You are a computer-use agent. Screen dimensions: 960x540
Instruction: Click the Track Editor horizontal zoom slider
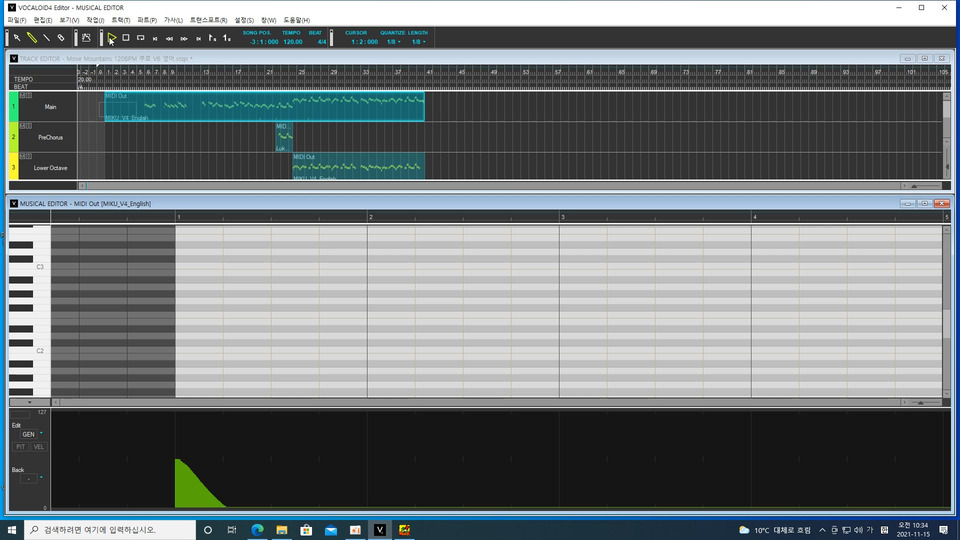927,186
